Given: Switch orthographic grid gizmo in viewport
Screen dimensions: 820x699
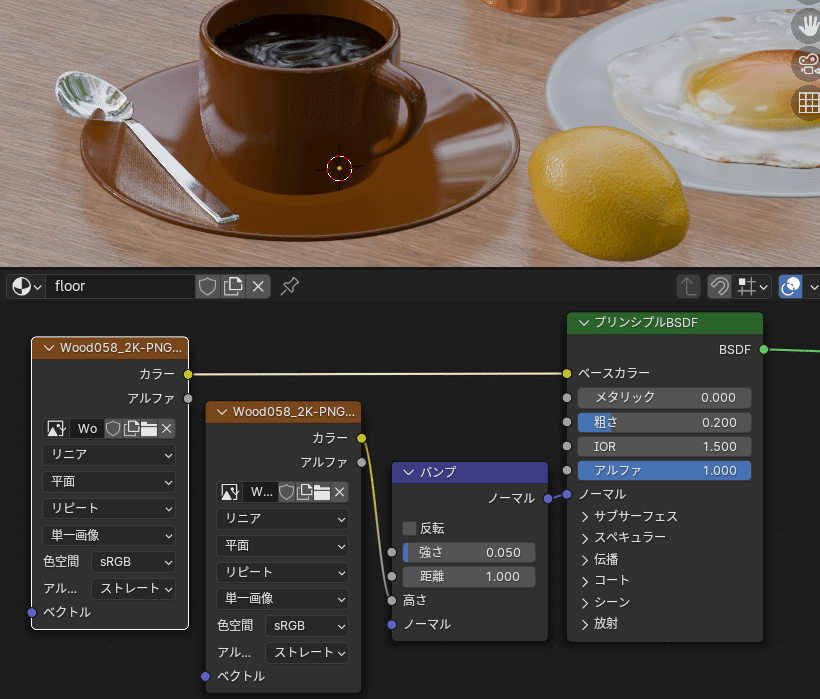Looking at the screenshot, I should coord(808,102).
